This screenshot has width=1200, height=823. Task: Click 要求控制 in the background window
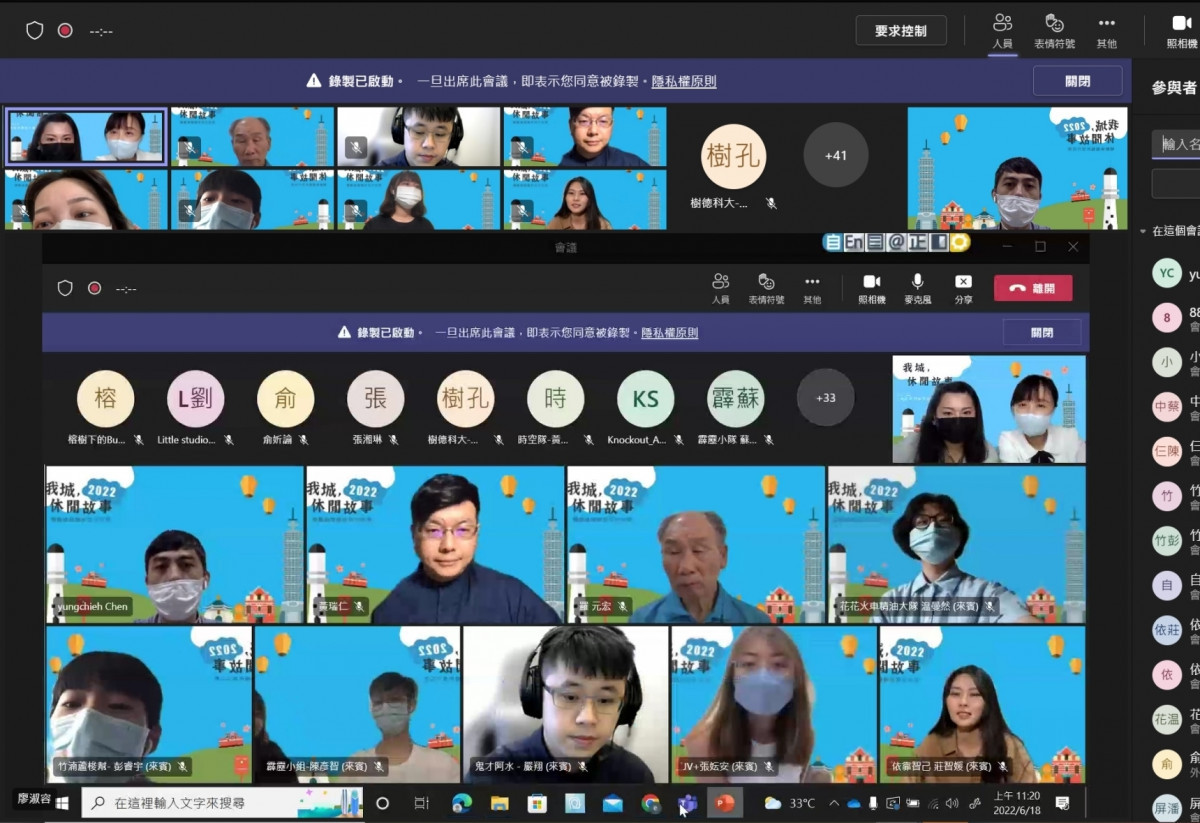click(x=901, y=30)
